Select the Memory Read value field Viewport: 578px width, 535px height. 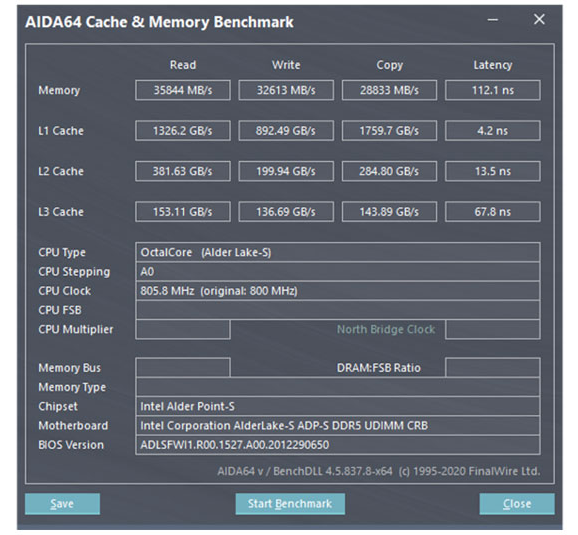(x=183, y=90)
